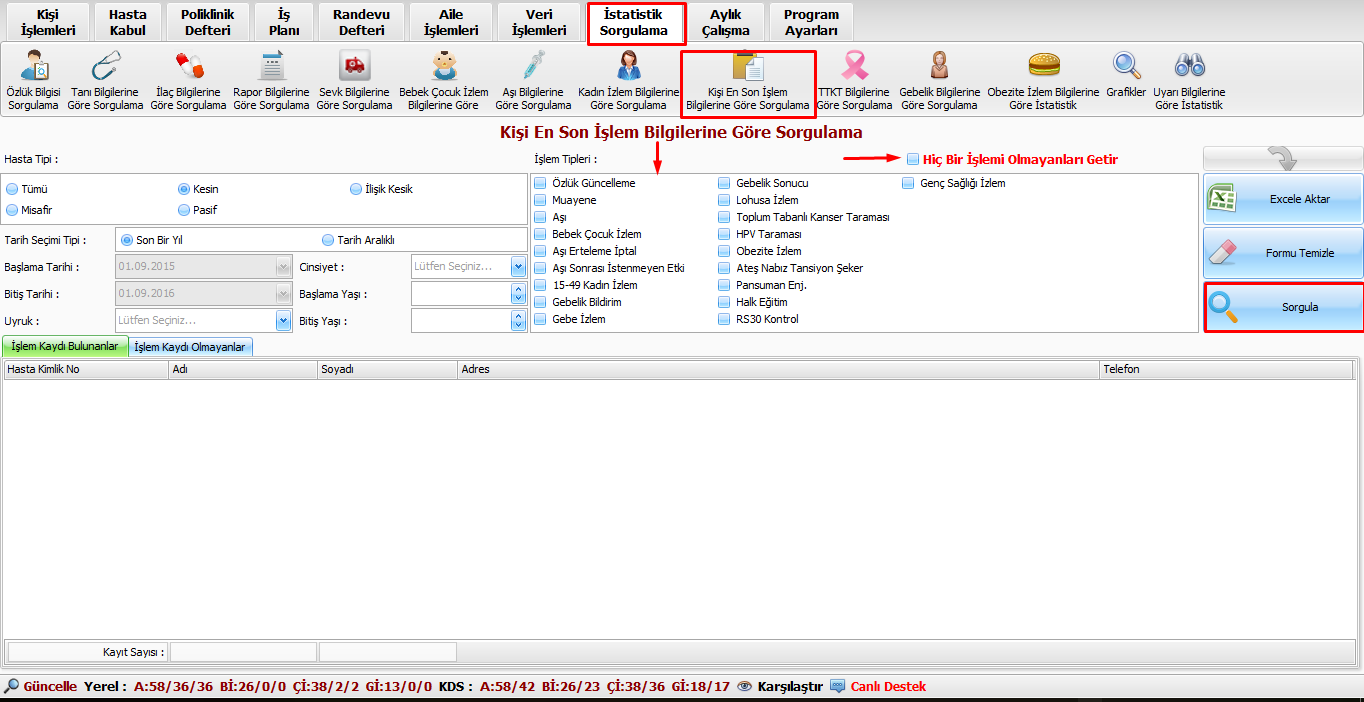Open Özlük Bilgisi Sorgulama icon
This screenshot has width=1364, height=702.
click(x=34, y=67)
